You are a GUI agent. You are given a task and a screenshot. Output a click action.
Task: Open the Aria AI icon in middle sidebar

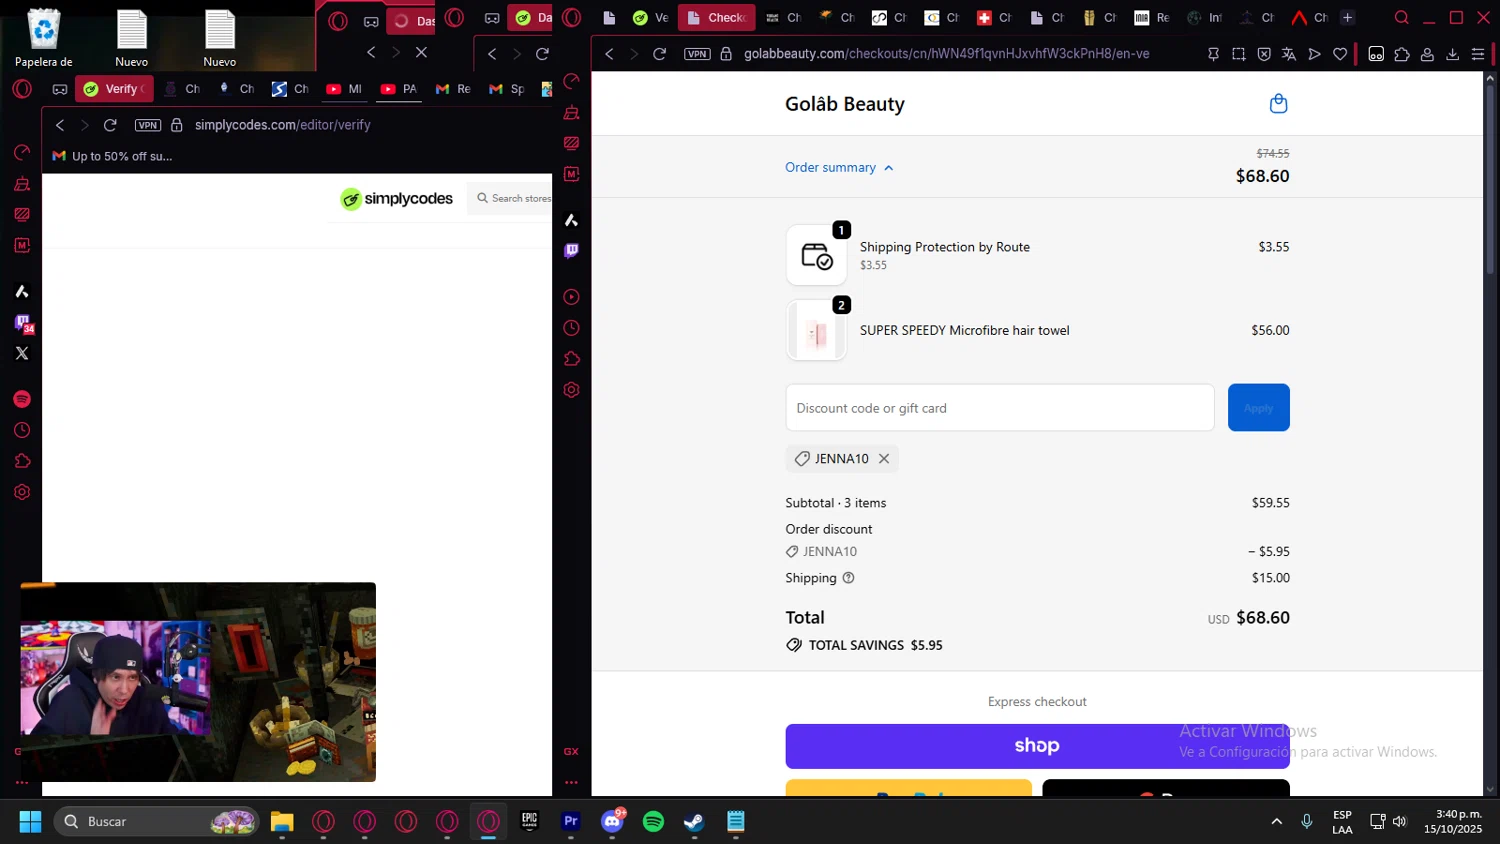point(571,220)
